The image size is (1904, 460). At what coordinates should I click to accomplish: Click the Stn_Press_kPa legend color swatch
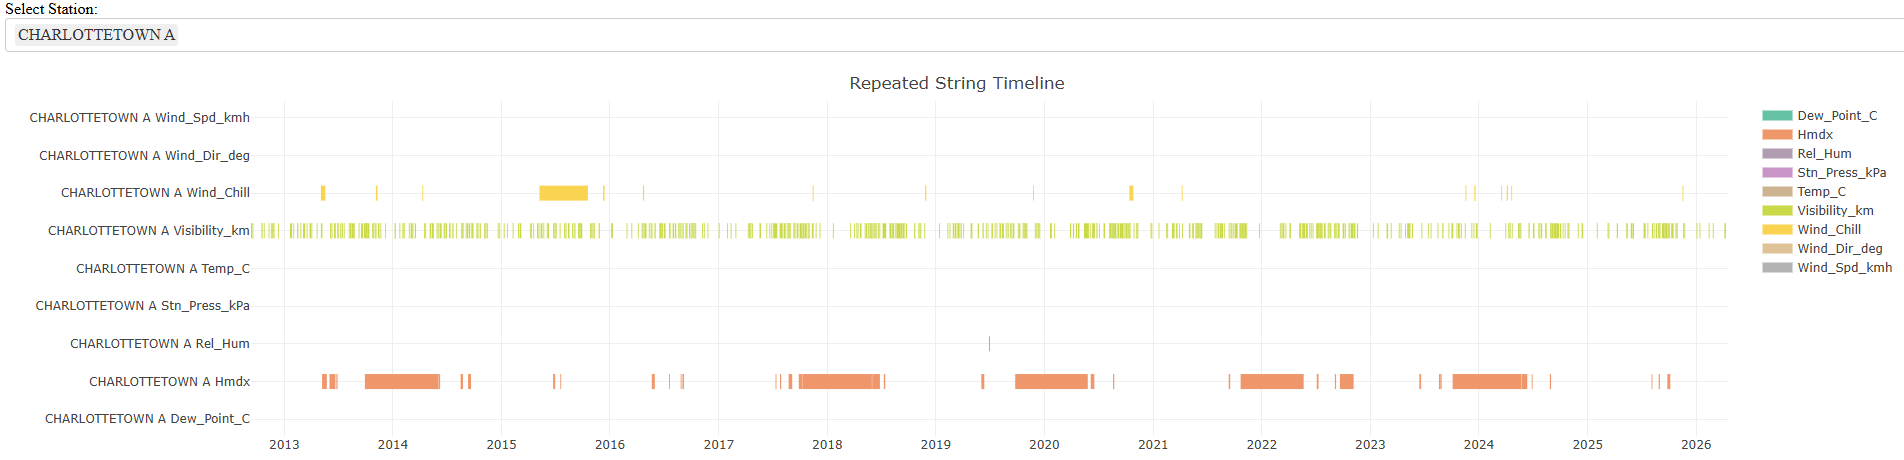click(x=1777, y=173)
